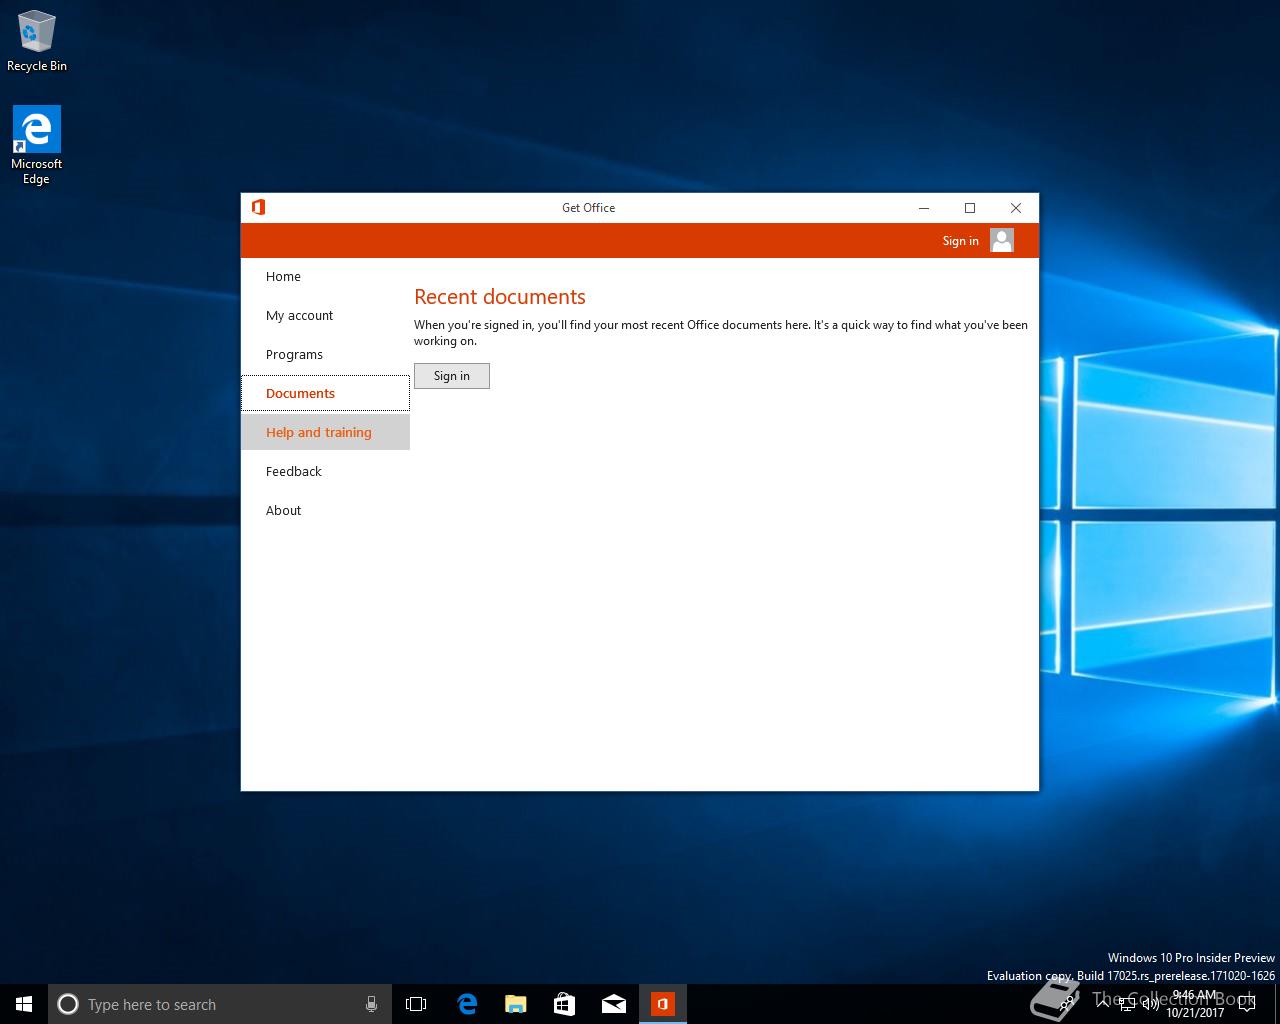The width and height of the screenshot is (1280, 1024).
Task: Open the Recycle Bin desktop icon
Action: pyautogui.click(x=37, y=42)
